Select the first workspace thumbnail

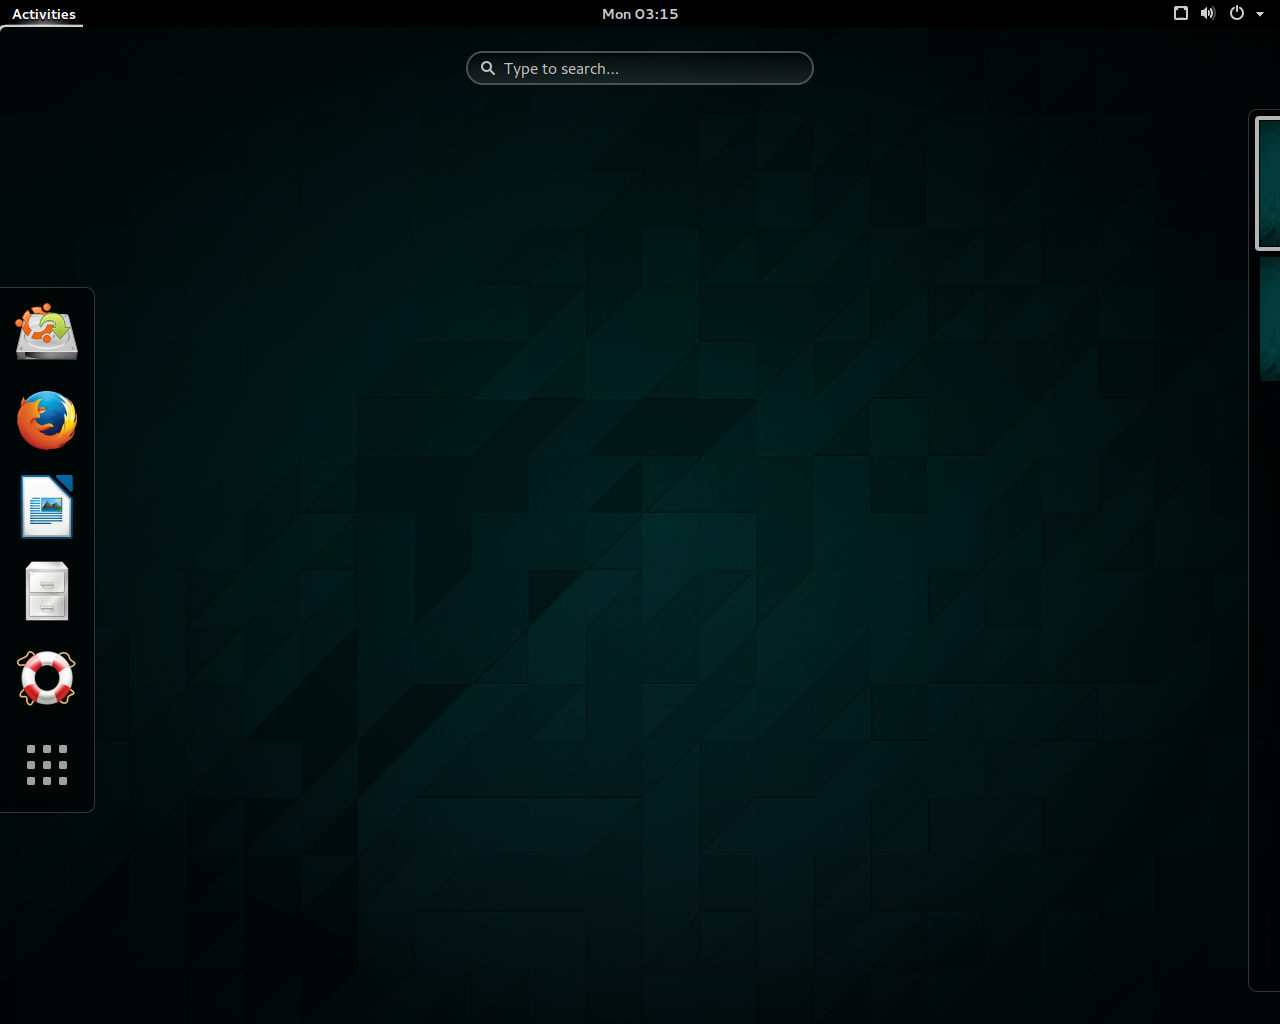[1268, 183]
